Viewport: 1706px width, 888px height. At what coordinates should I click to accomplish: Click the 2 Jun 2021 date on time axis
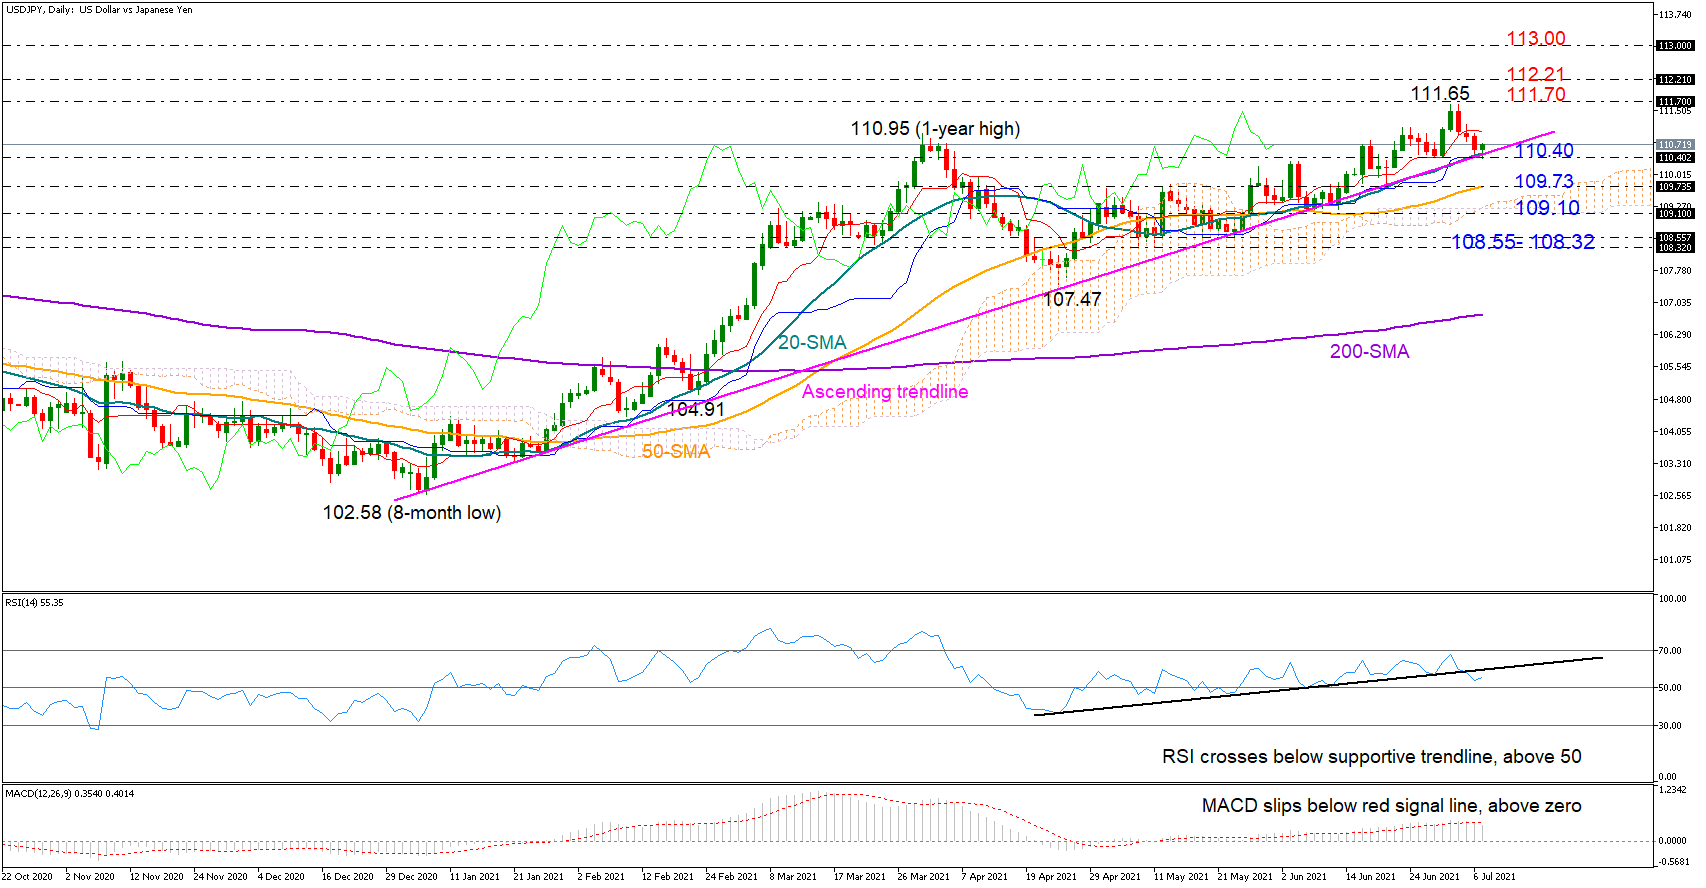tap(1305, 877)
